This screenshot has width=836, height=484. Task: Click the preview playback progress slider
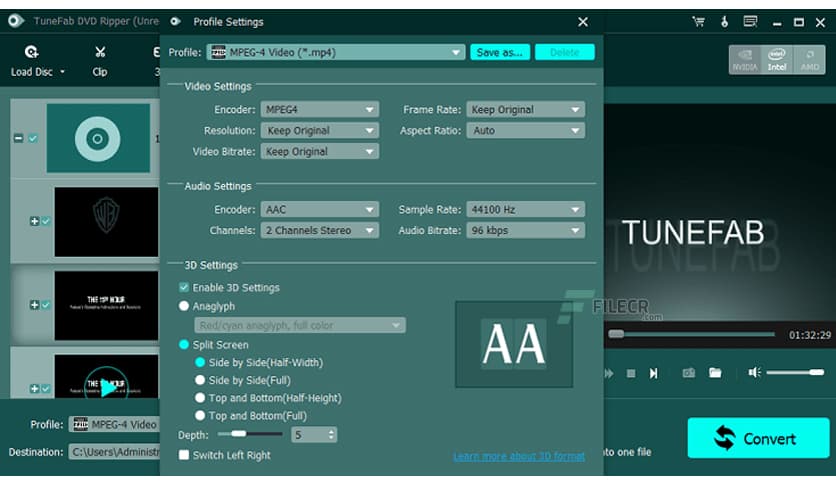click(692, 334)
